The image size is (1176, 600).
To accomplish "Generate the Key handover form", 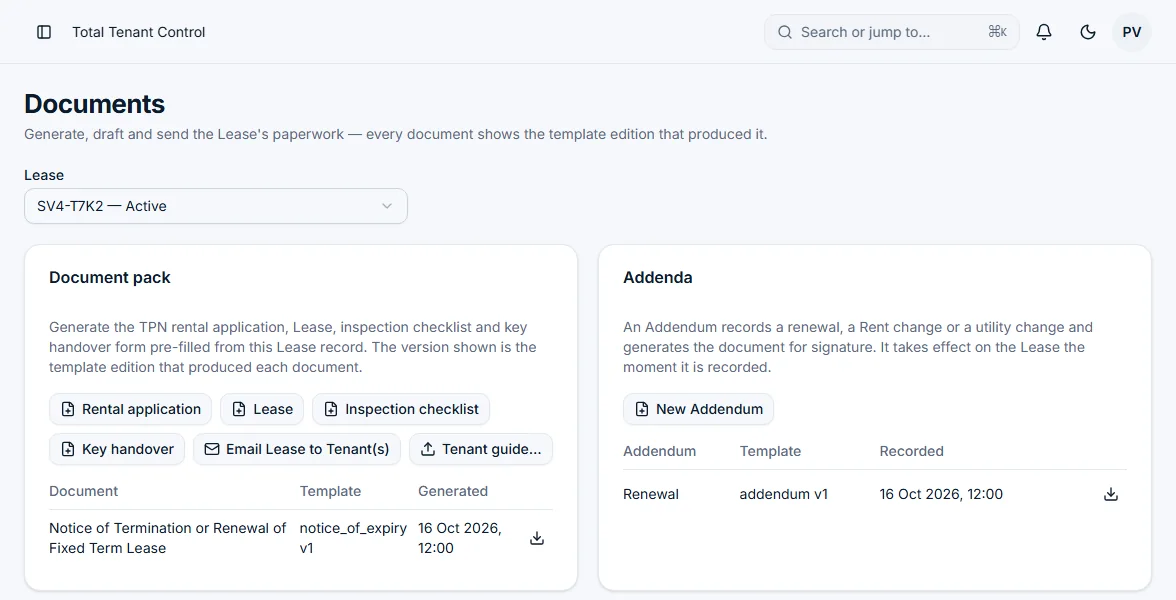I will coord(117,449).
